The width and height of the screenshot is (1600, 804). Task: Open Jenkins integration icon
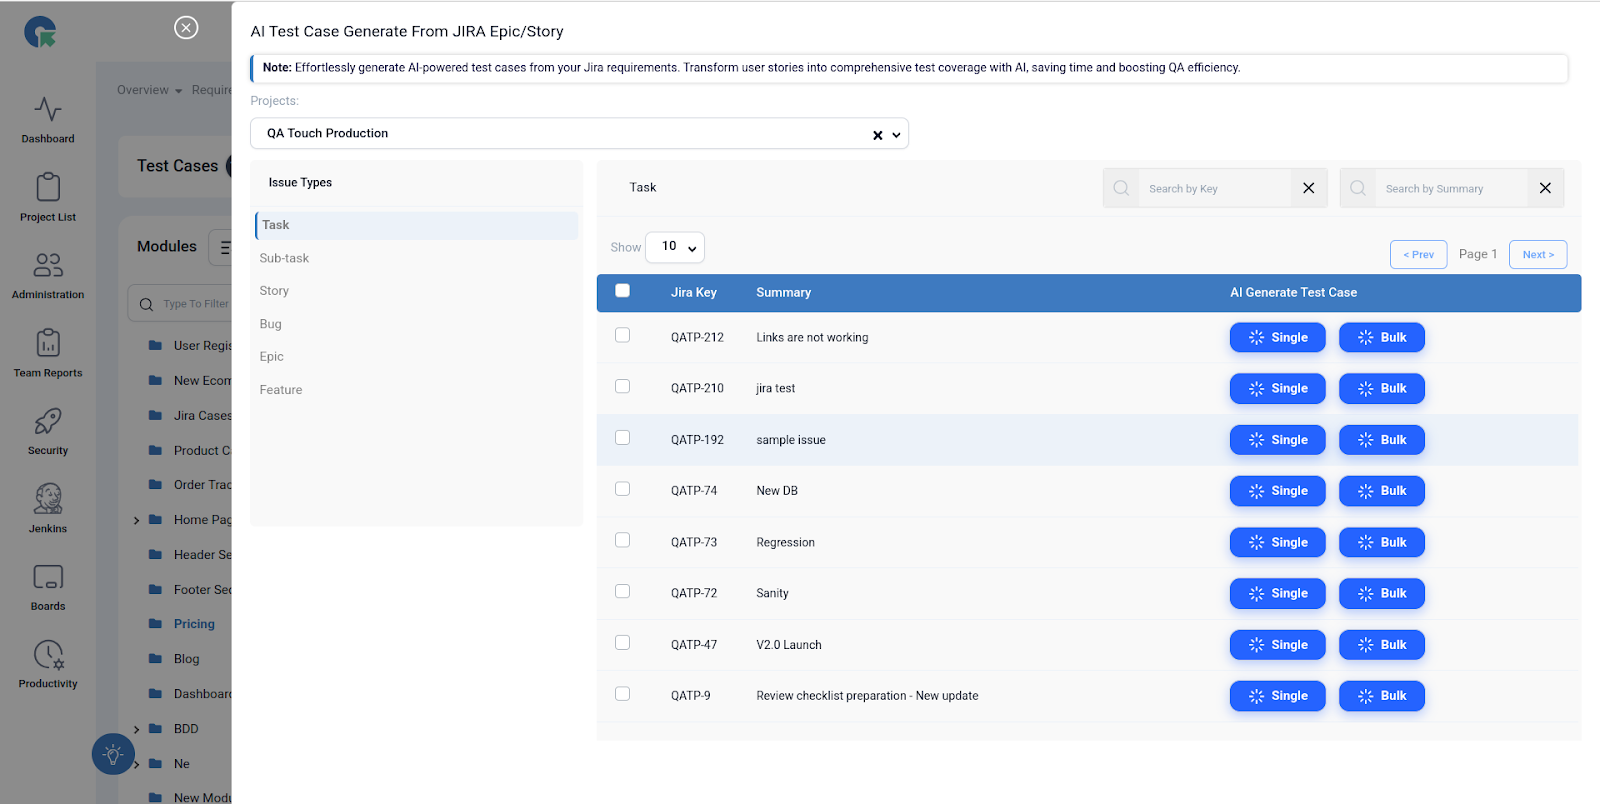pyautogui.click(x=48, y=498)
